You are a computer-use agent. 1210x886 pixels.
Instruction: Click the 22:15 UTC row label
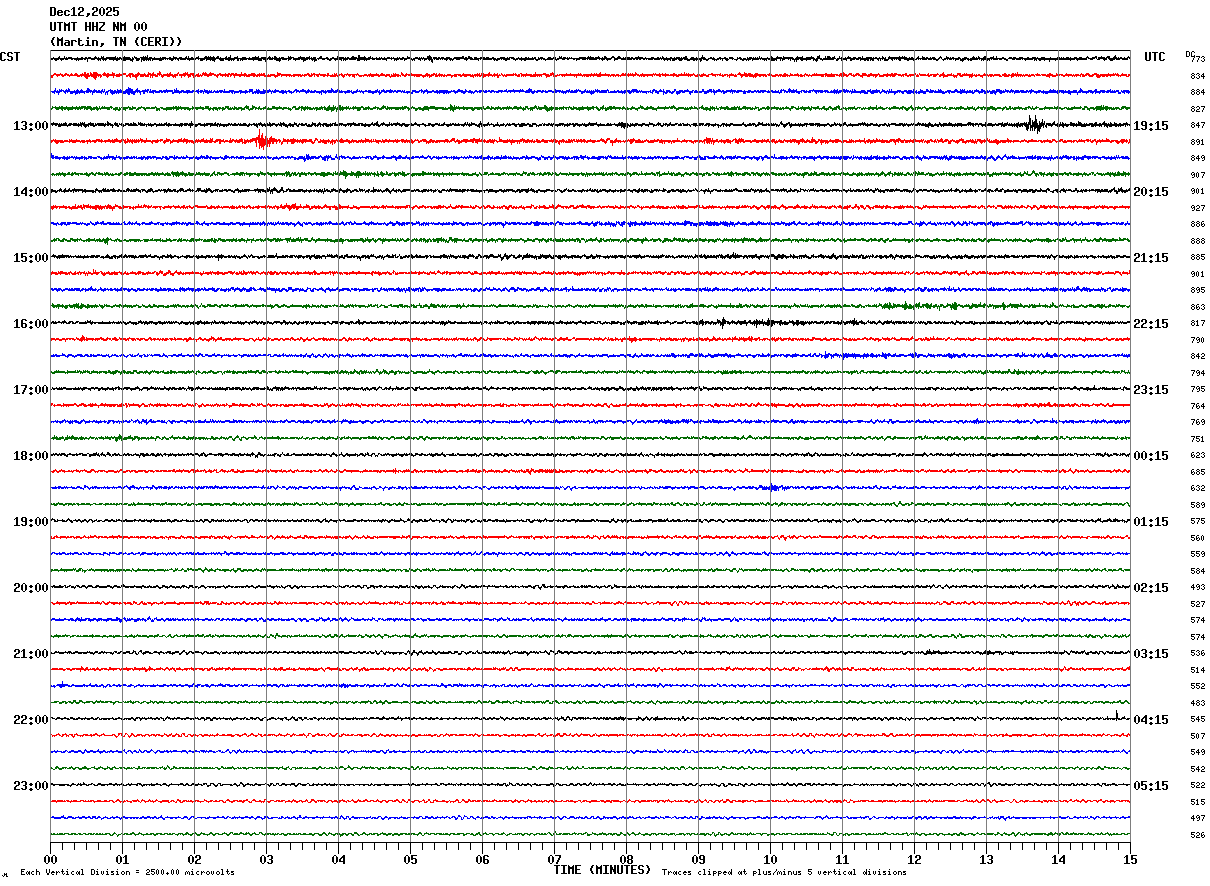1150,324
